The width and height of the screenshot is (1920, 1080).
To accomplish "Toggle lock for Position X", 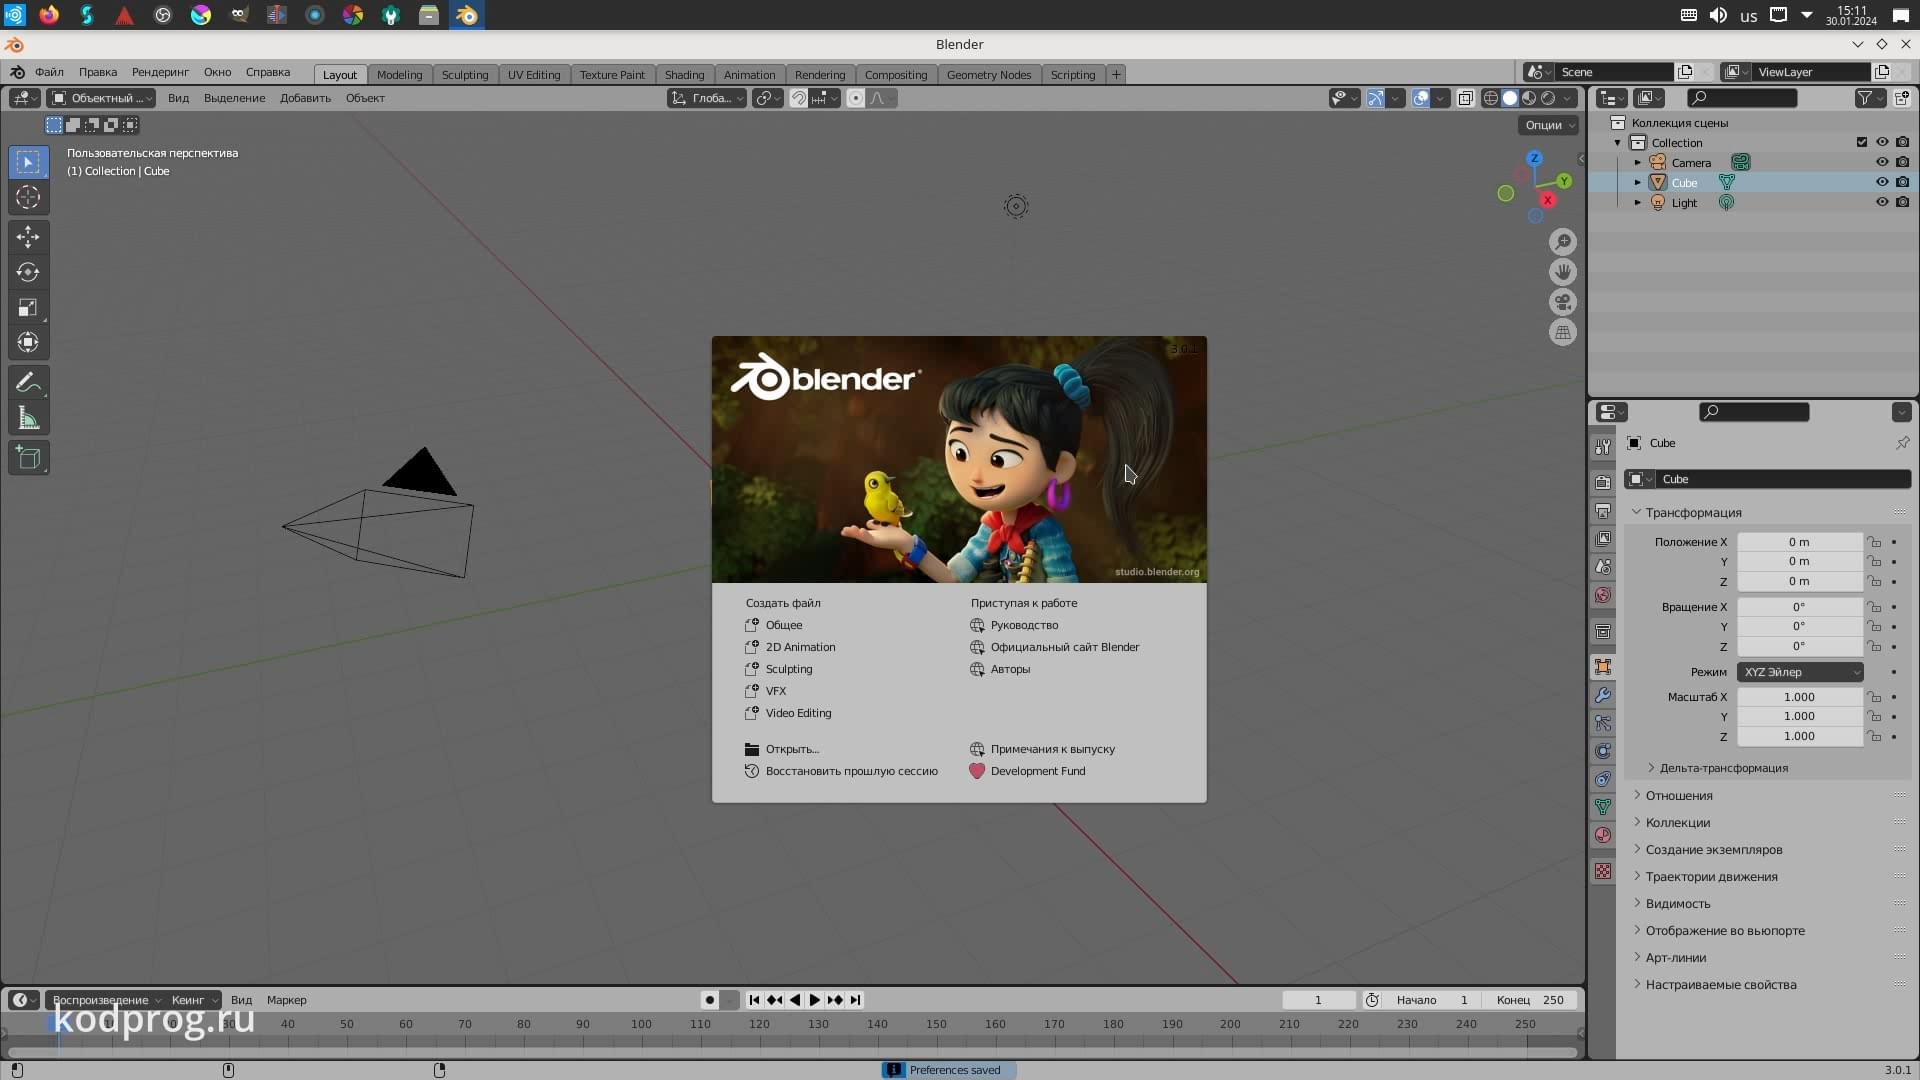I will coord(1874,542).
